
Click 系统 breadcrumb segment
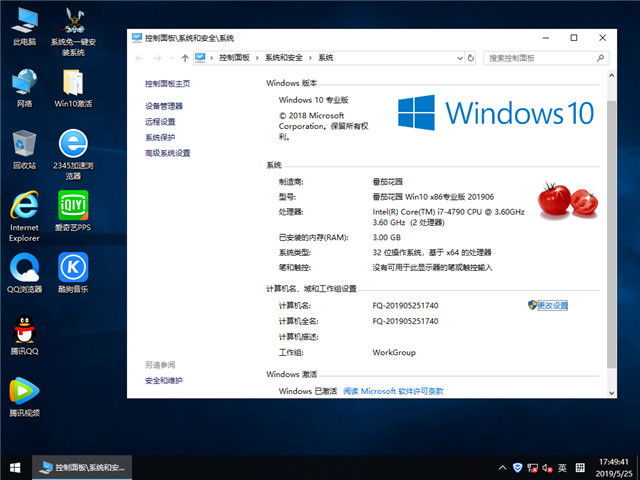pos(325,58)
